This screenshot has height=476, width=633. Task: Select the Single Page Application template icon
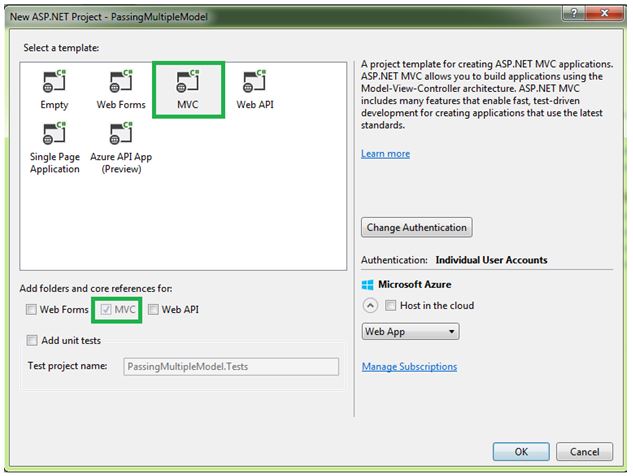pos(54,133)
